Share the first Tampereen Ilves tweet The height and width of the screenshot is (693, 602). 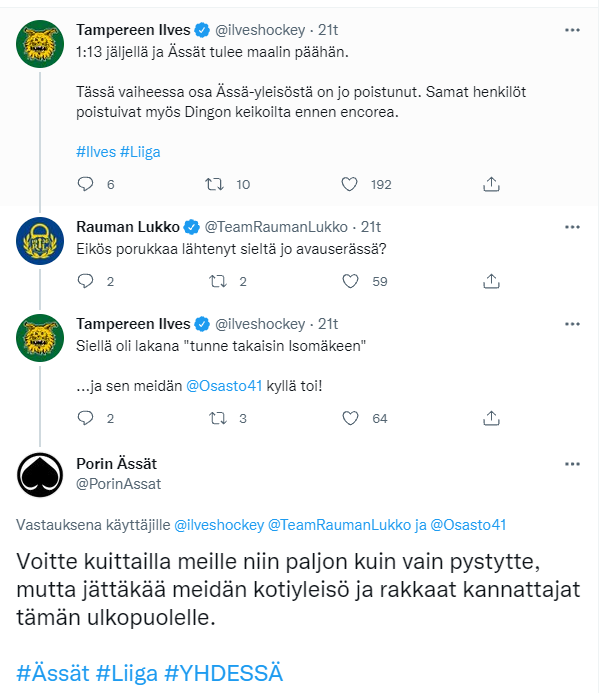coord(491,184)
